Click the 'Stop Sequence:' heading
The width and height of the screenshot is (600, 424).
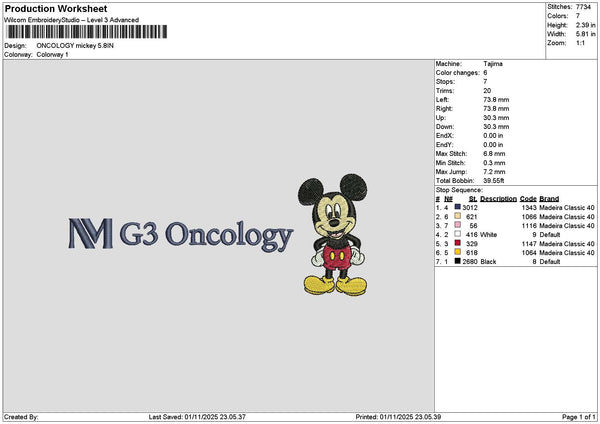coord(459,190)
